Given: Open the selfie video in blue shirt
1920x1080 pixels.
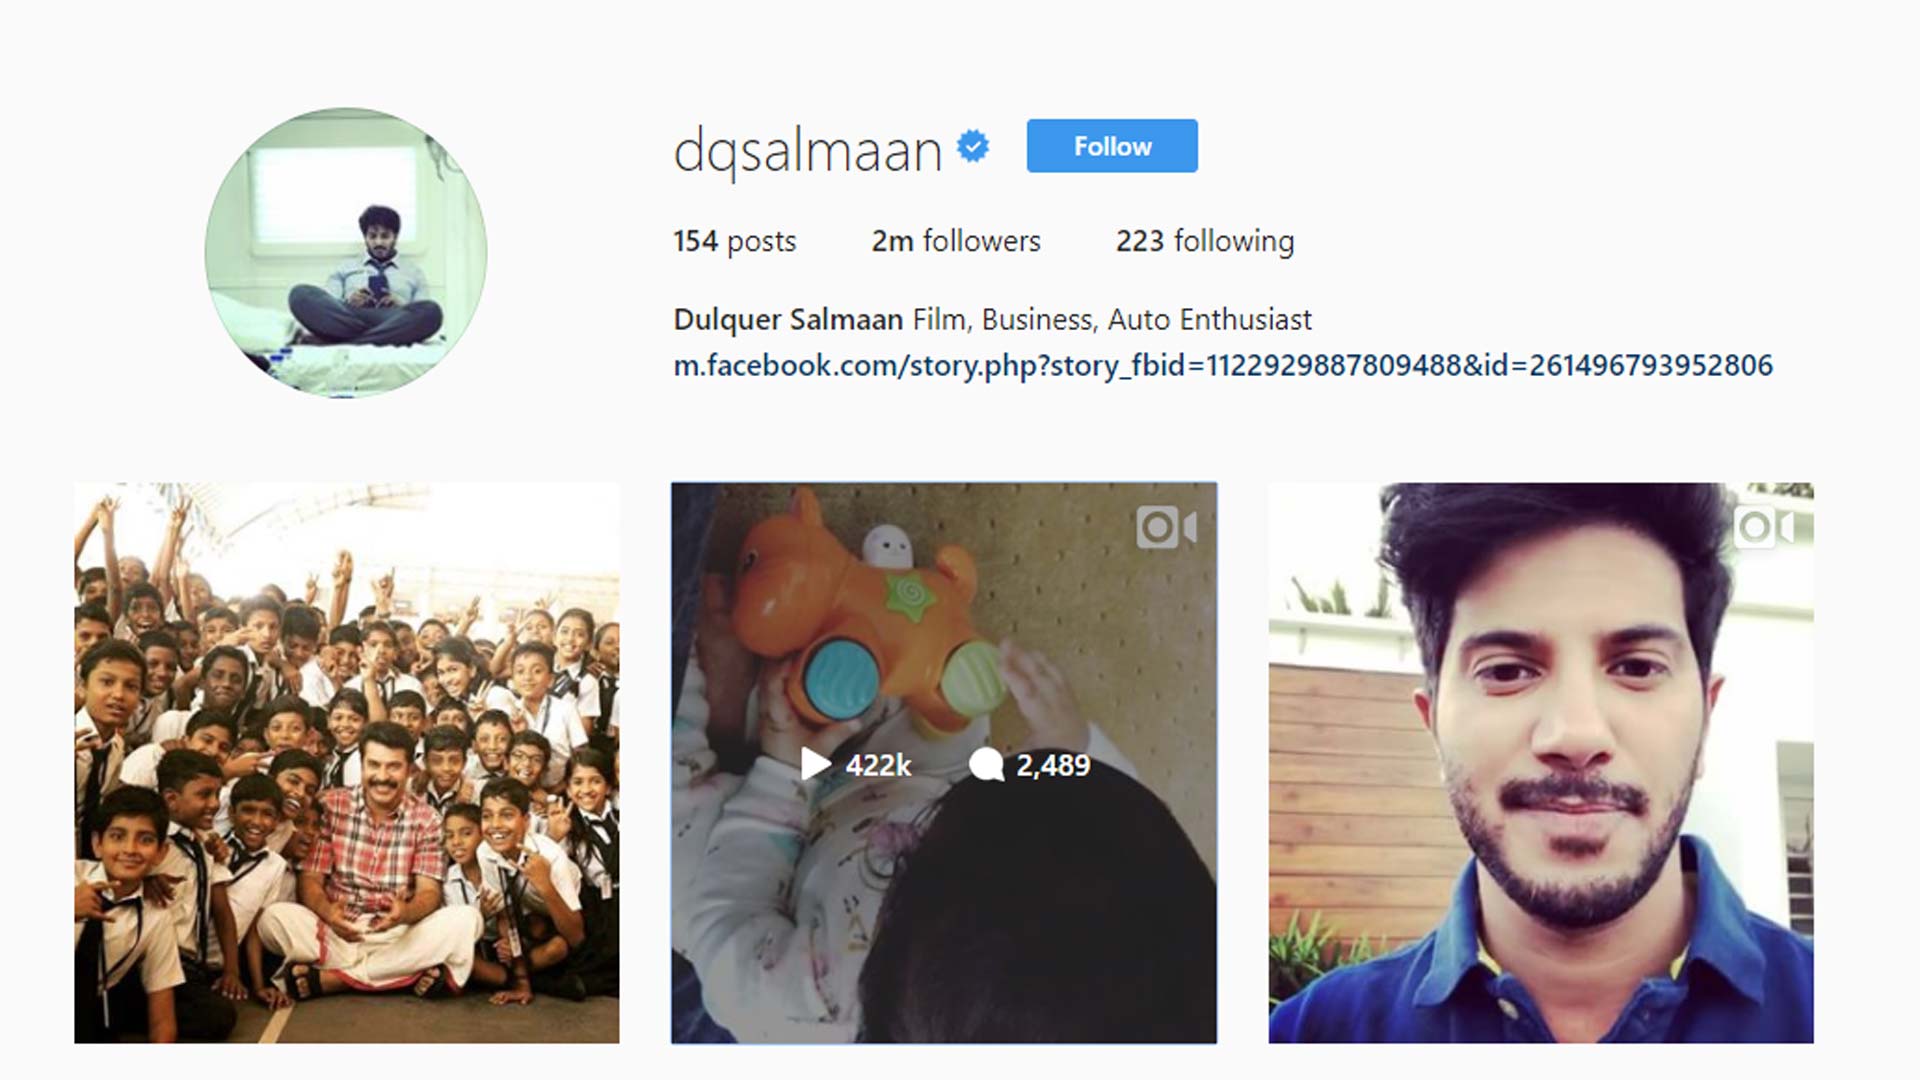Looking at the screenshot, I should 1541,763.
